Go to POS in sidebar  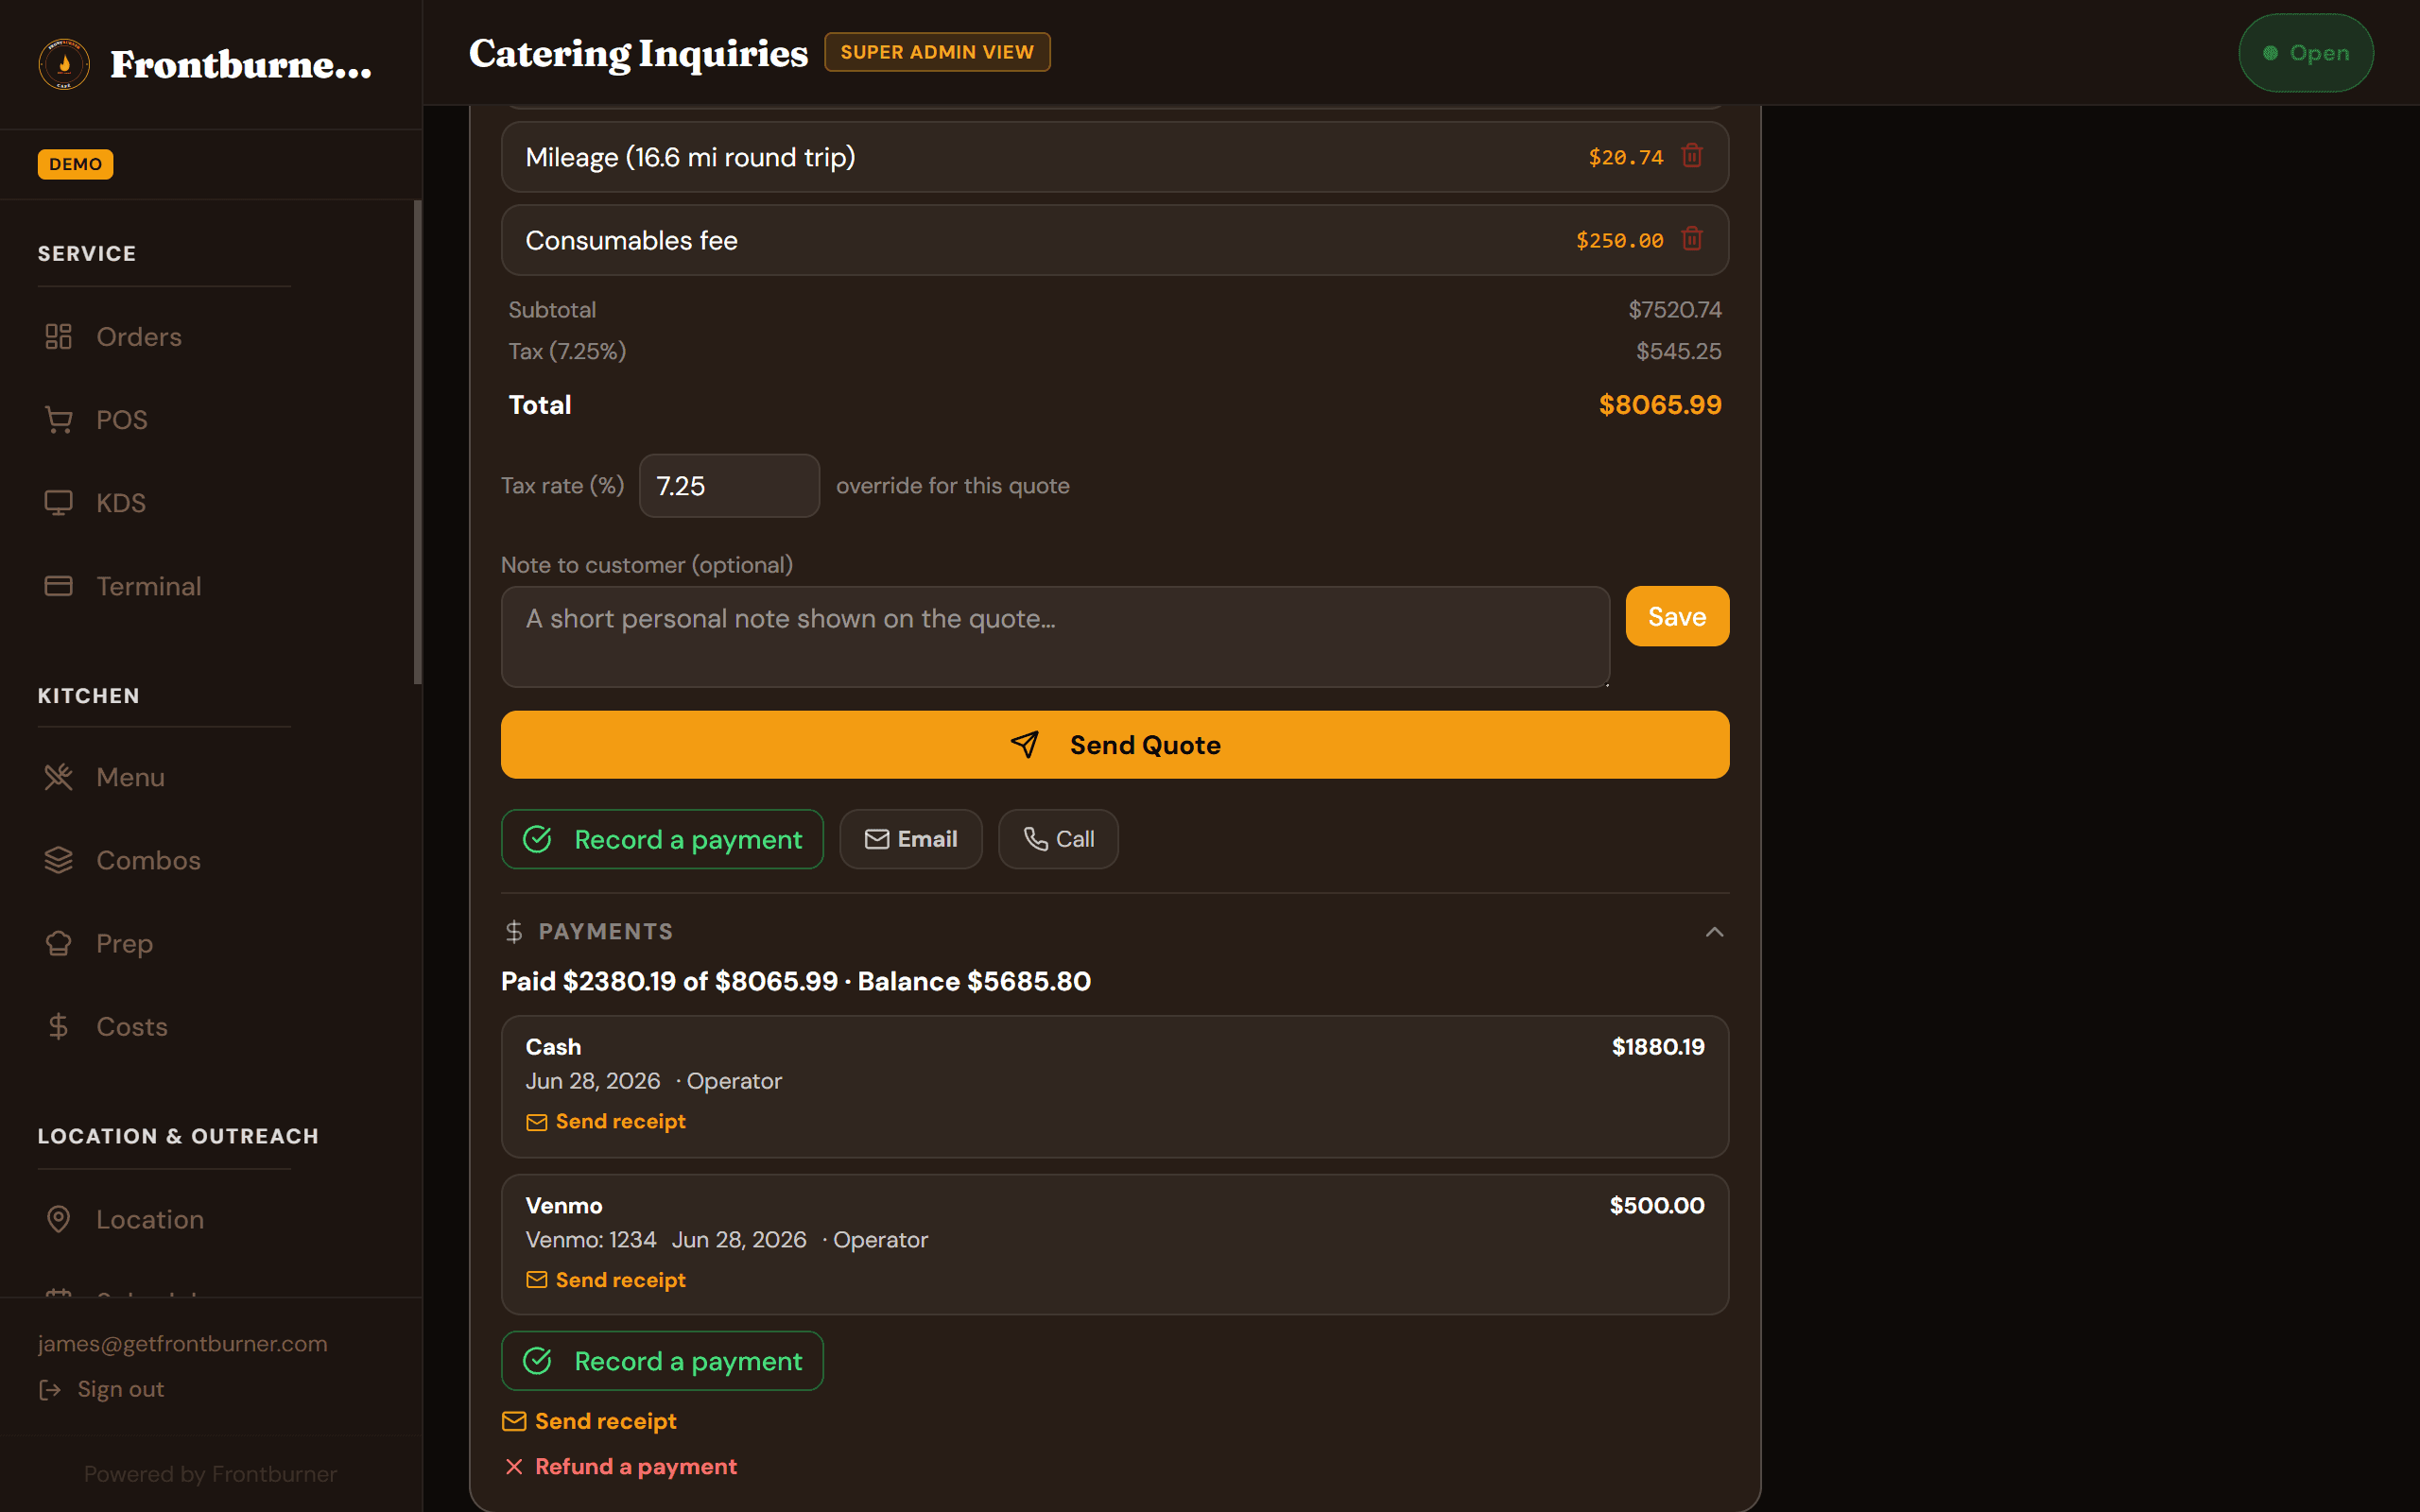pyautogui.click(x=122, y=420)
